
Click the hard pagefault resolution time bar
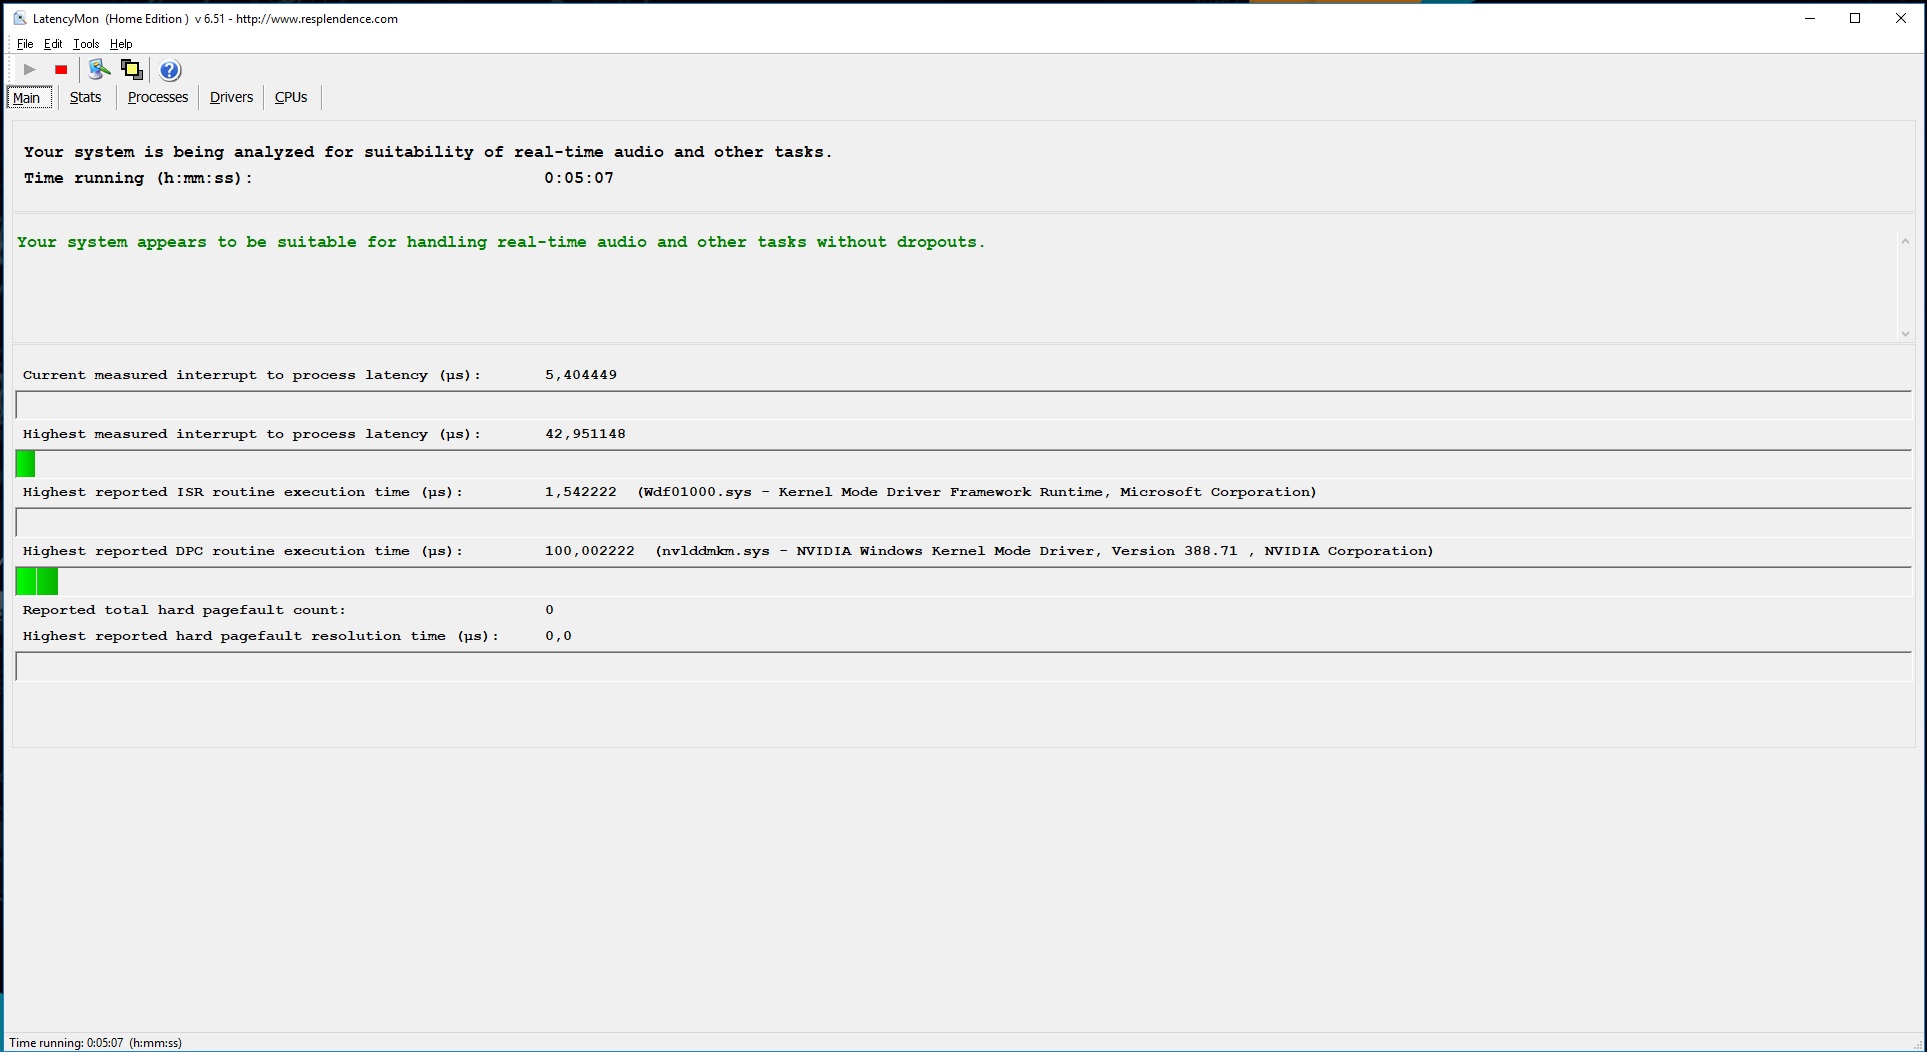coord(964,667)
